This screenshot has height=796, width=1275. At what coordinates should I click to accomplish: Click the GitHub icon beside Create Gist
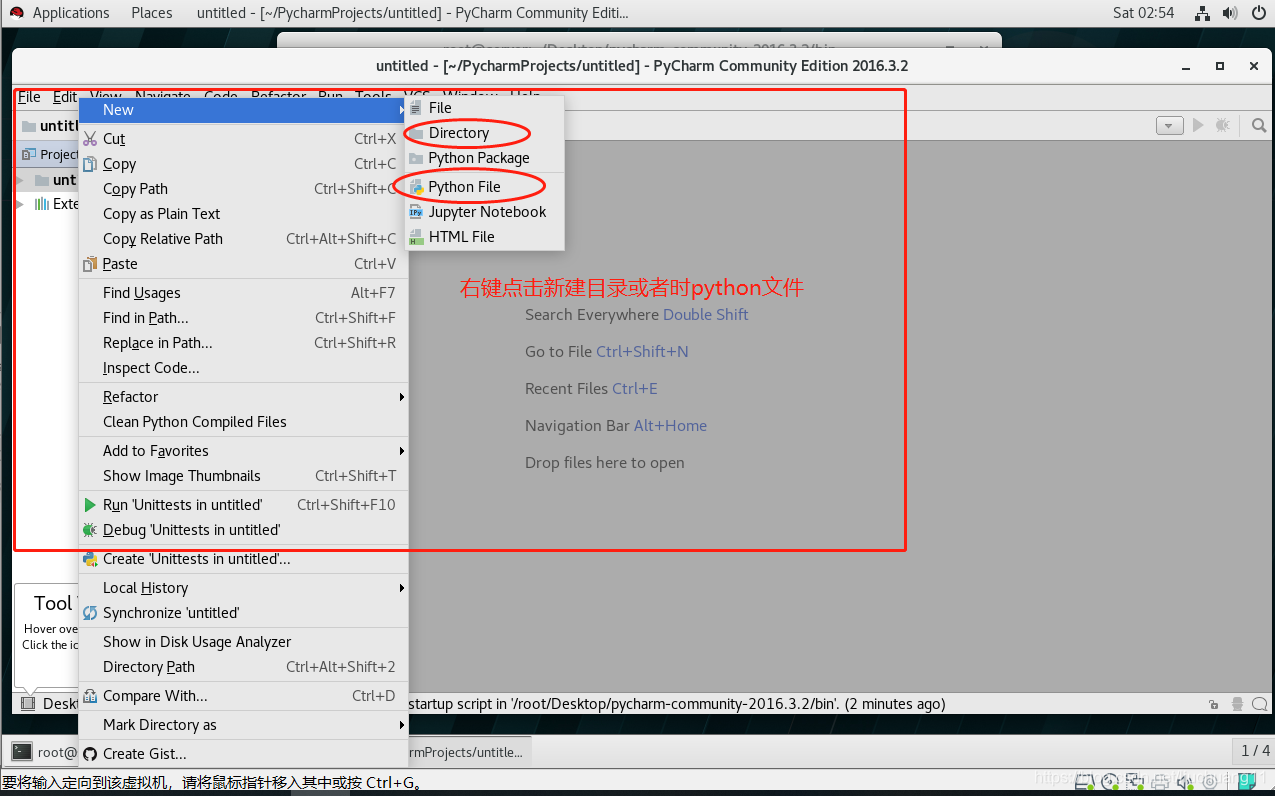click(x=90, y=754)
